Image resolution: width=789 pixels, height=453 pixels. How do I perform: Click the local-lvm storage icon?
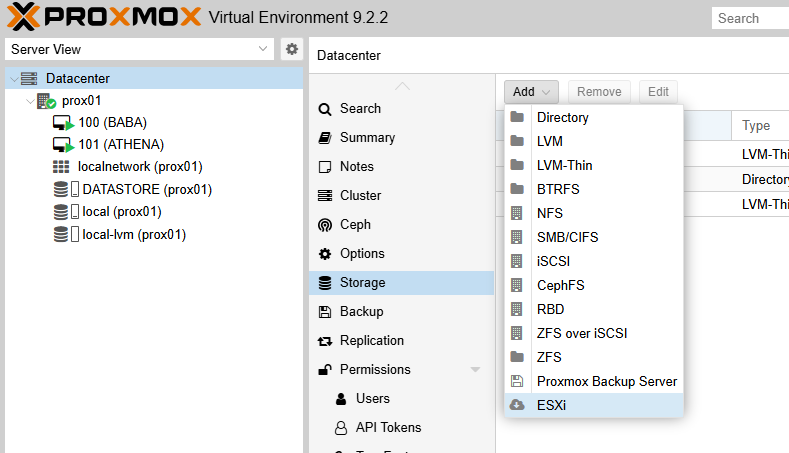click(61, 234)
